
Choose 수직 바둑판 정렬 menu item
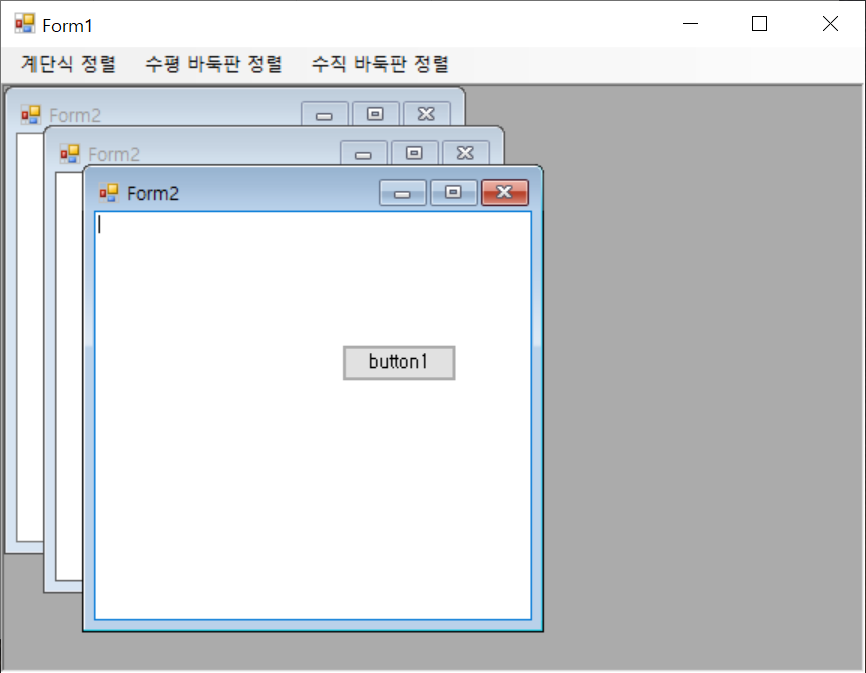380,64
